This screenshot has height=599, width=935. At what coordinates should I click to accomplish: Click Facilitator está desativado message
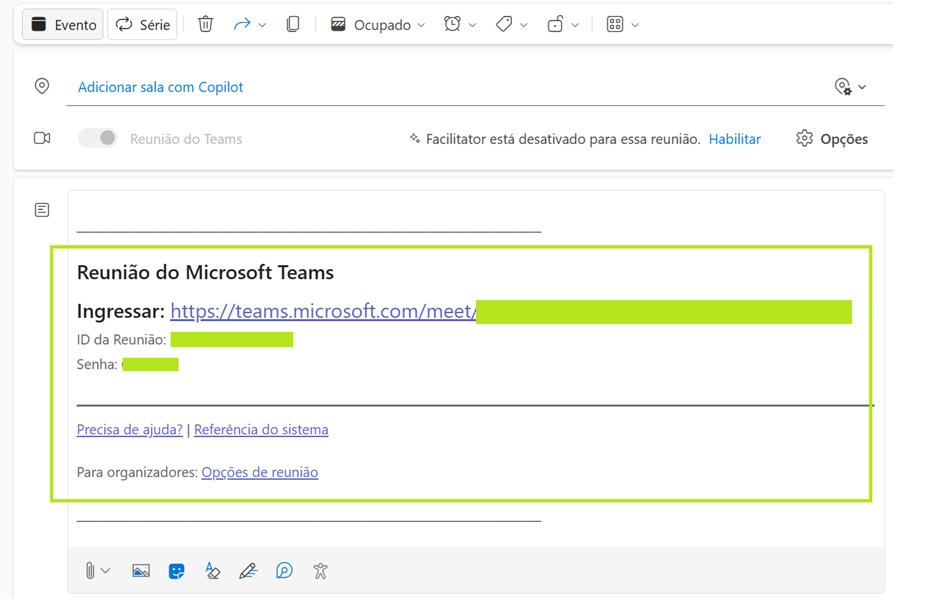pyautogui.click(x=563, y=139)
